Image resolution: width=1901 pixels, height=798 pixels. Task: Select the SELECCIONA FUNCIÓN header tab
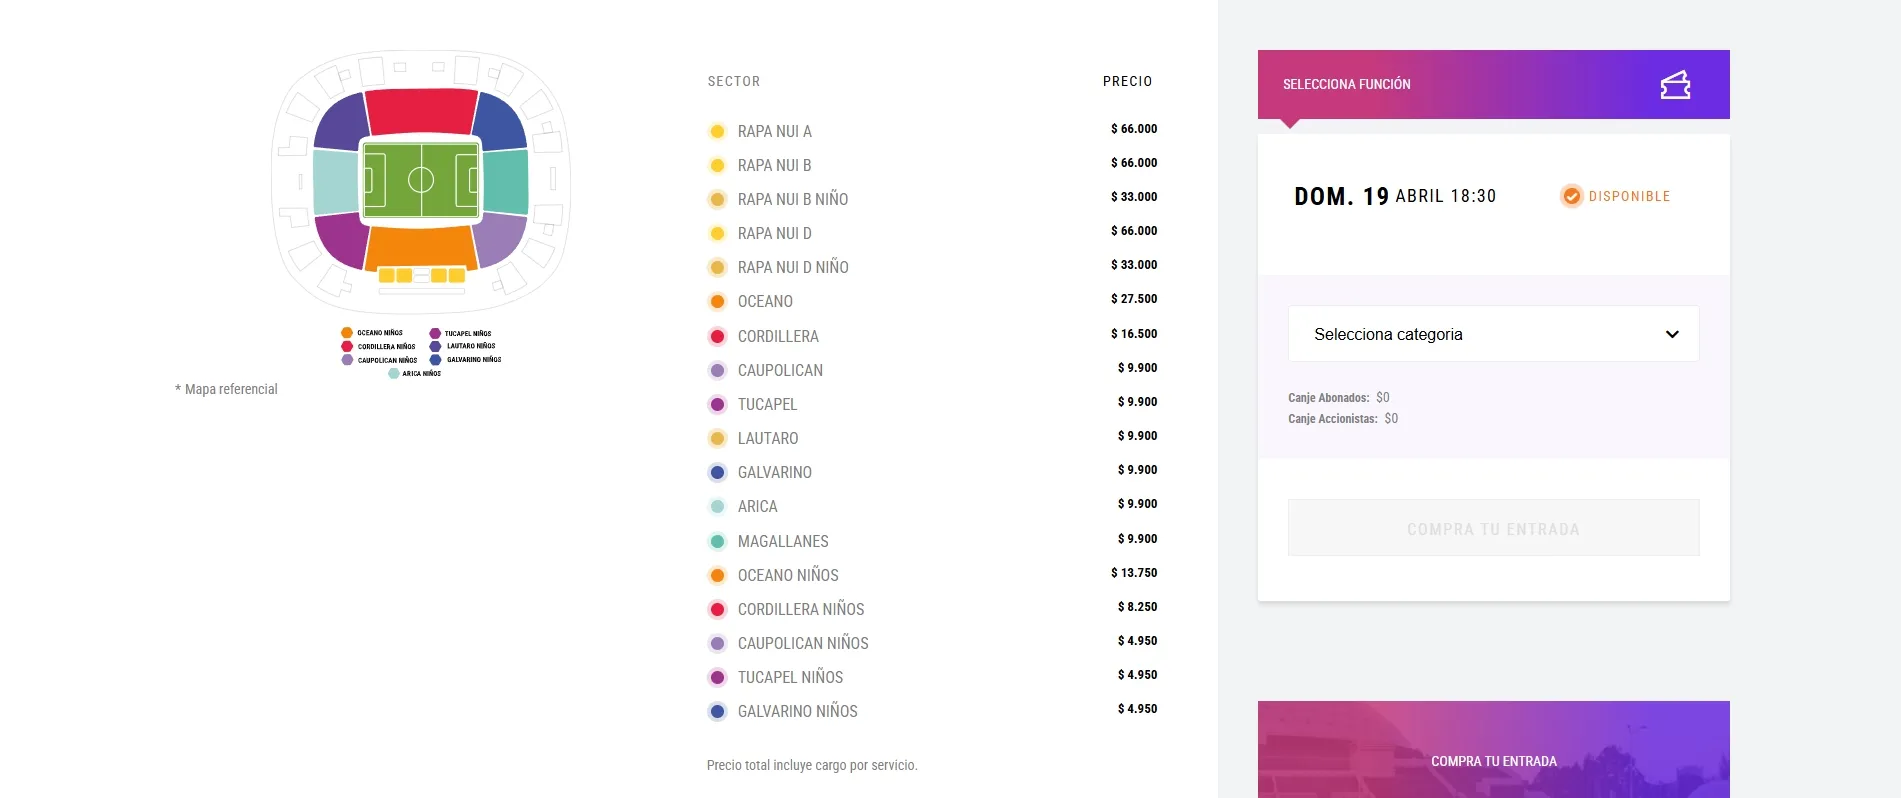coord(1493,85)
